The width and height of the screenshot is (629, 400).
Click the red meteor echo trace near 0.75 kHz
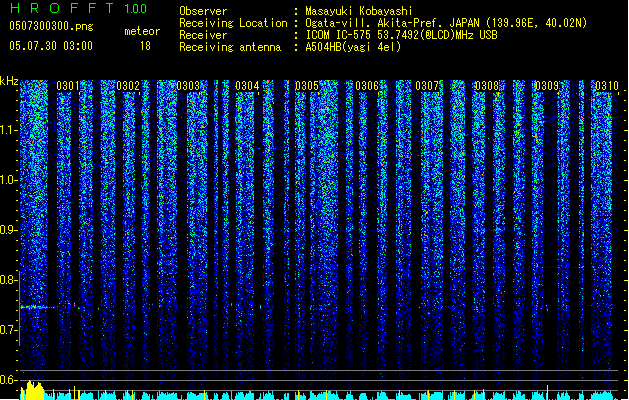[35, 307]
